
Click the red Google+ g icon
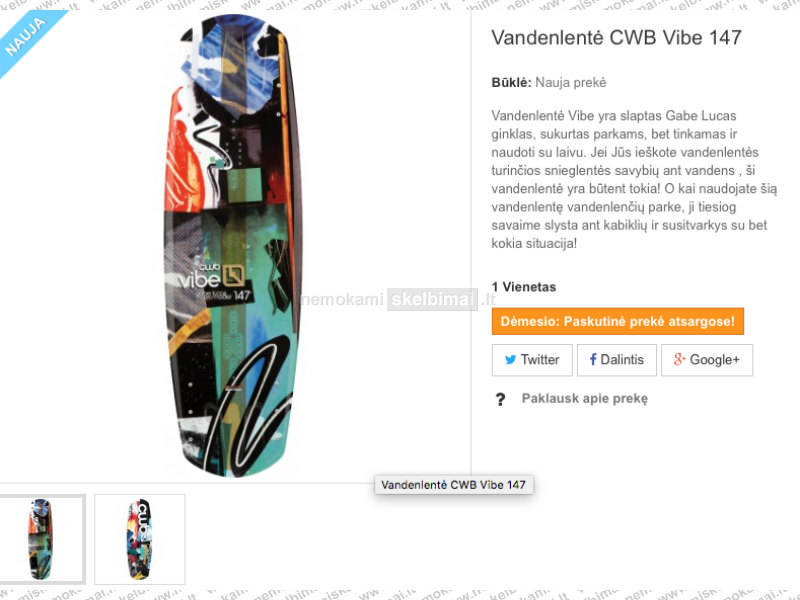pyautogui.click(x=679, y=359)
